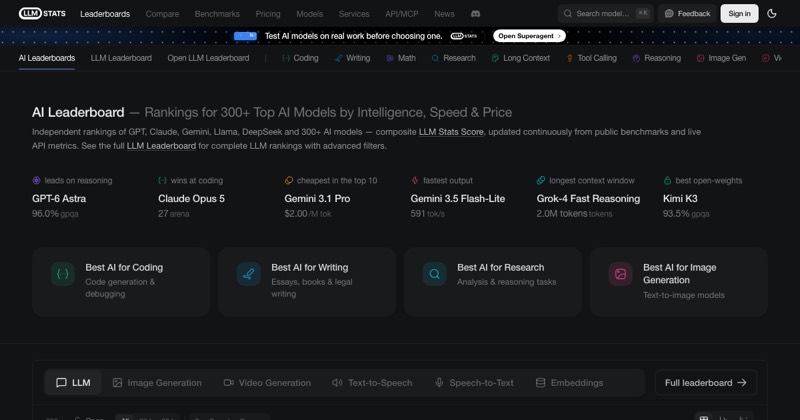The image size is (800, 420).
Task: Follow the LLM Leaderboard link in description
Action: pos(161,146)
